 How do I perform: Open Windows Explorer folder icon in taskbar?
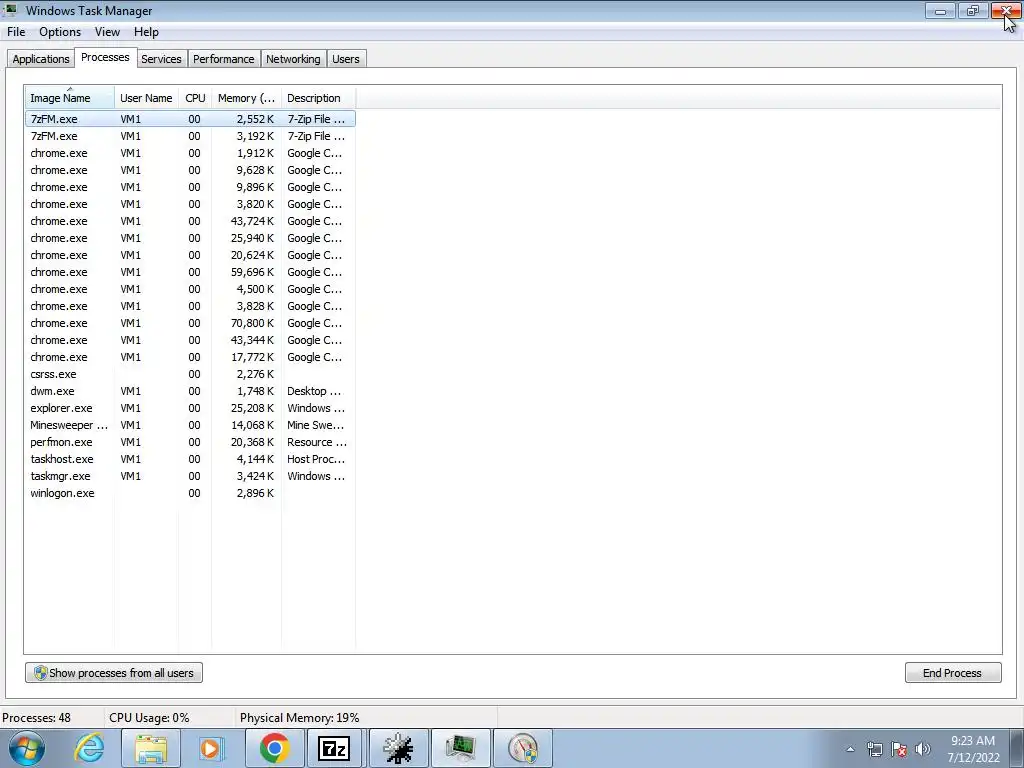pos(151,748)
